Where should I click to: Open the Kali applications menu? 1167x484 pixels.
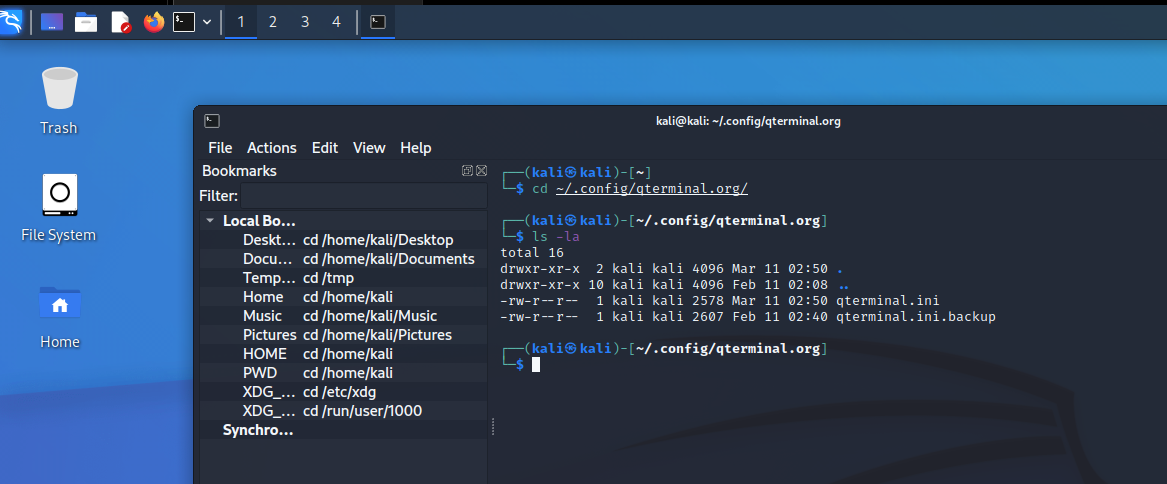pos(10,21)
